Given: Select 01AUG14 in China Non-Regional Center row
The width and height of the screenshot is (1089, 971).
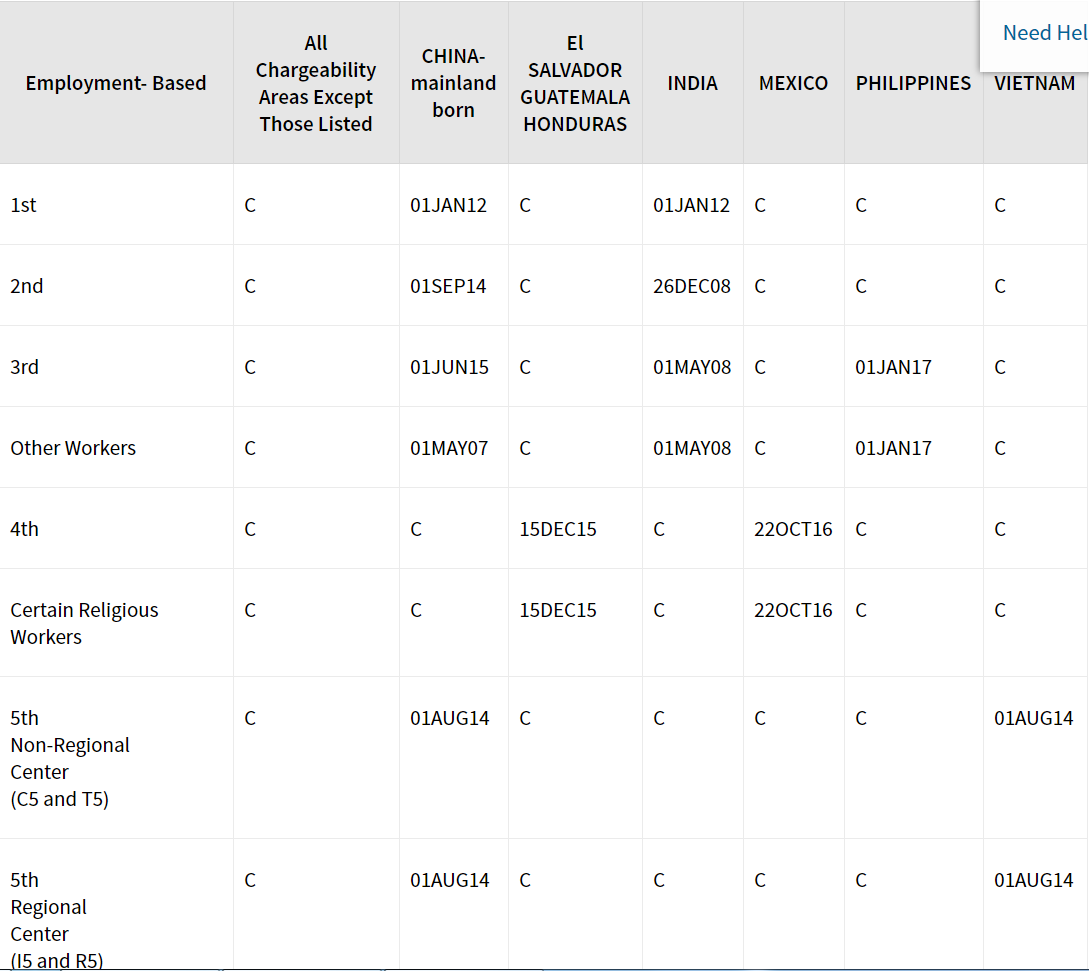Looking at the screenshot, I should [450, 718].
